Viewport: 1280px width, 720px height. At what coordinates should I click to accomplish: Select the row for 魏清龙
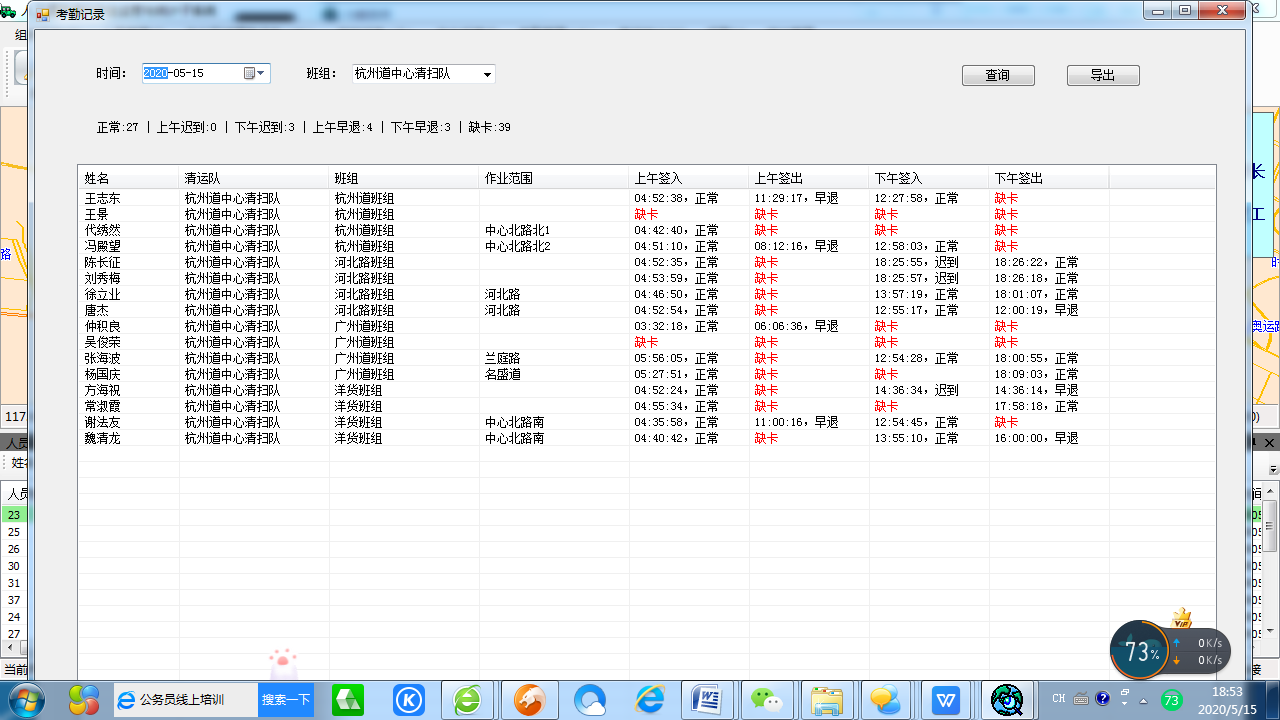(103, 438)
